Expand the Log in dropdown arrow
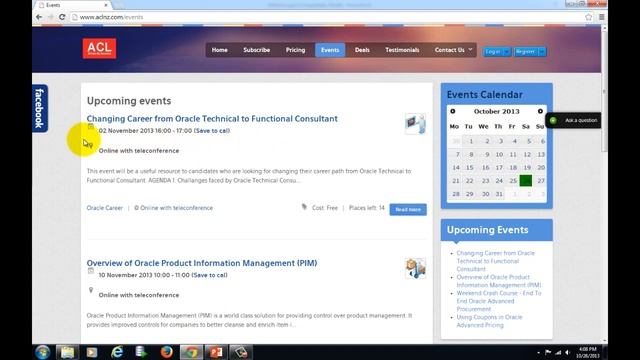Viewport: 640px width, 360px height. pos(507,51)
